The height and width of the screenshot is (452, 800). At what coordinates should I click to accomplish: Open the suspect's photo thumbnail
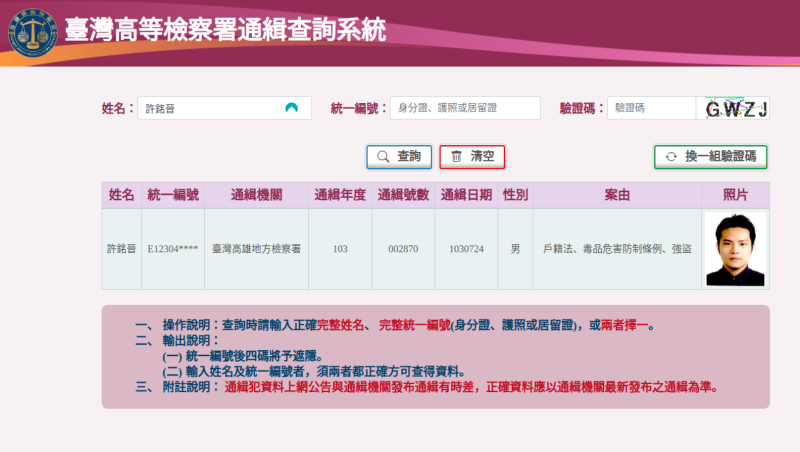[735, 249]
